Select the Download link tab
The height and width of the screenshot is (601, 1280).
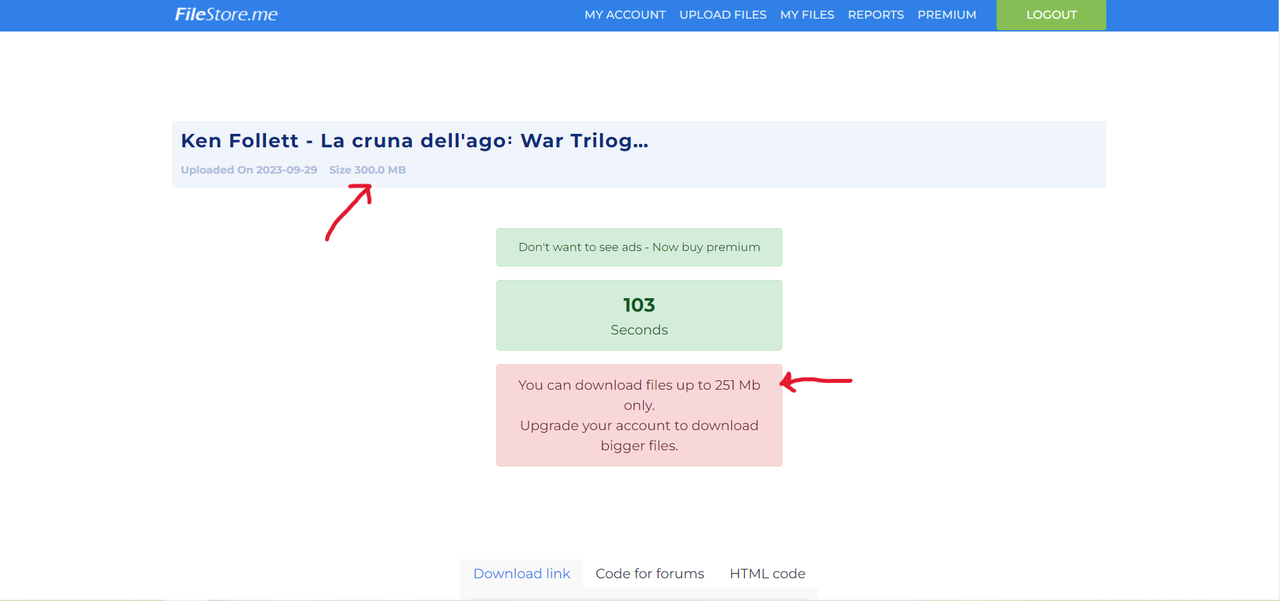coord(521,574)
